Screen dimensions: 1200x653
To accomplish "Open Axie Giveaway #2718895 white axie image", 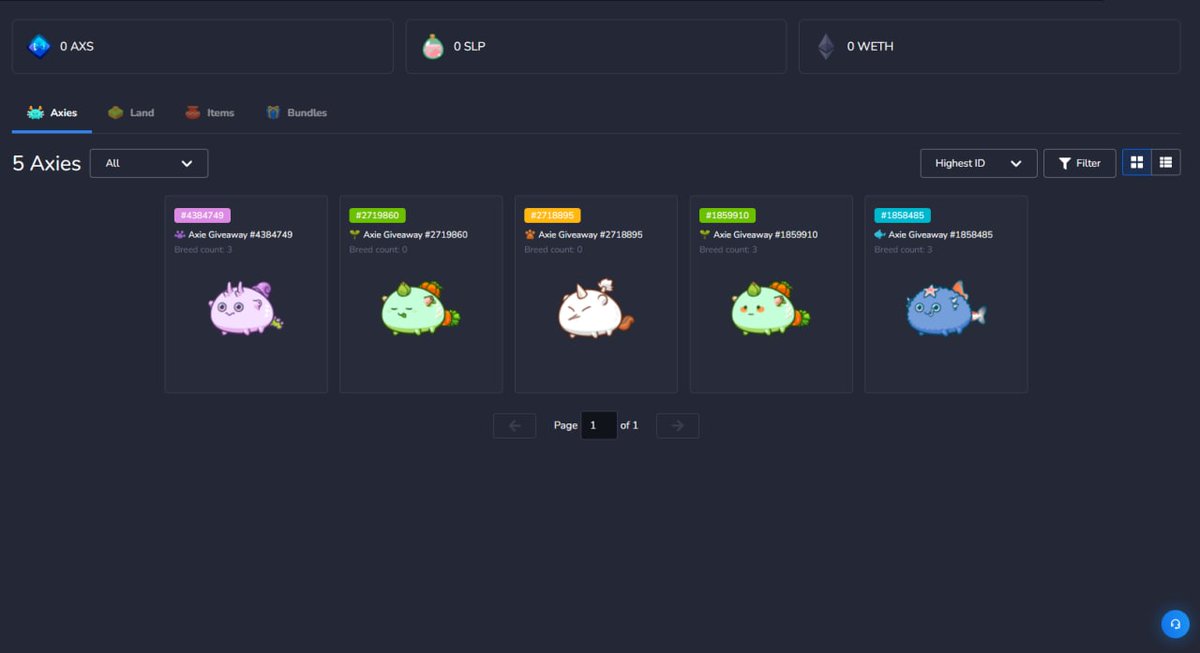I will (x=596, y=308).
